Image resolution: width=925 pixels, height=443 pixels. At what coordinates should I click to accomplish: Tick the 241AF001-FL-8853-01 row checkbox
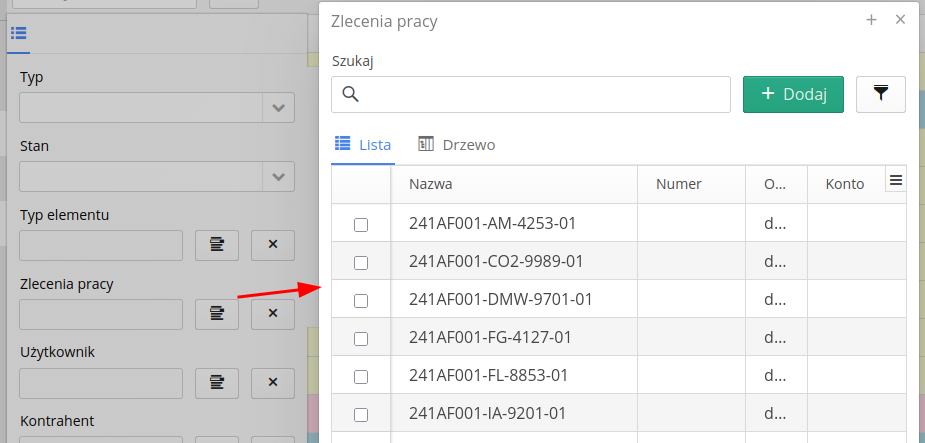(361, 377)
